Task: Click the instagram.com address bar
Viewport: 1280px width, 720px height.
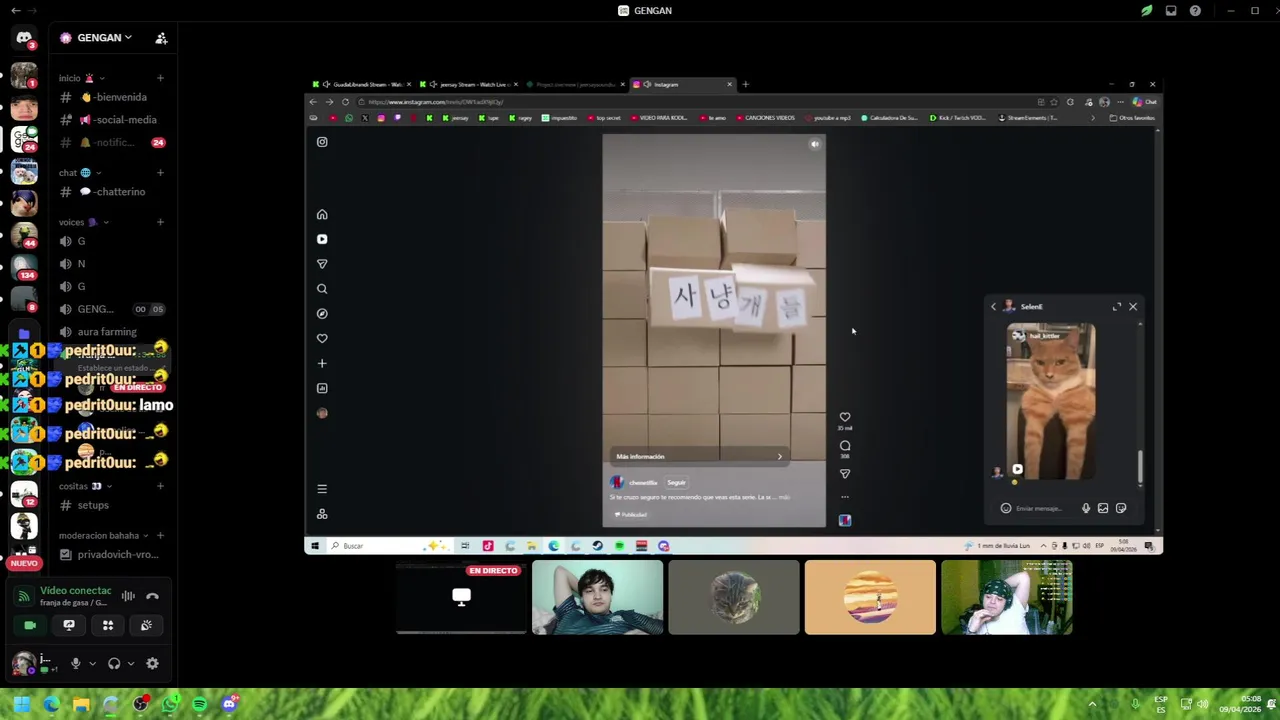Action: [694, 102]
